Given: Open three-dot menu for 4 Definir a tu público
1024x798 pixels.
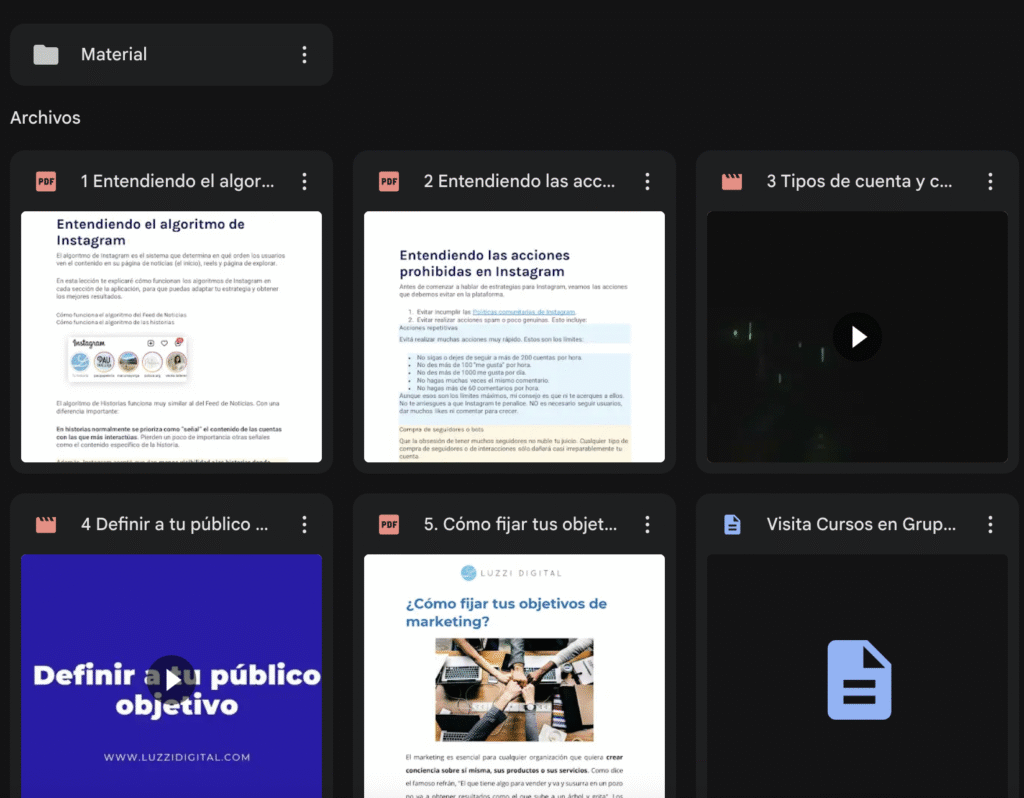Looking at the screenshot, I should [x=304, y=524].
